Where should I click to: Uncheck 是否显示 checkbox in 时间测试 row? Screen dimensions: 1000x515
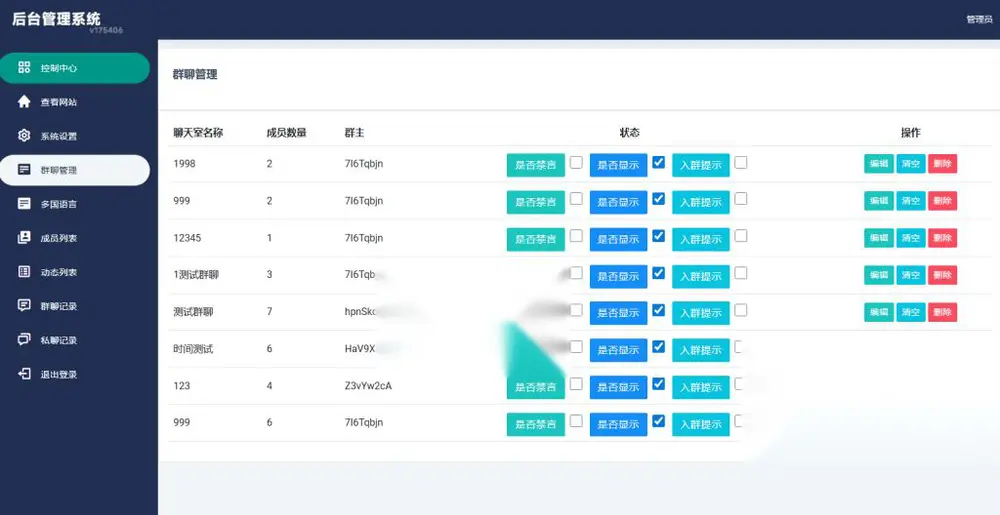point(659,347)
